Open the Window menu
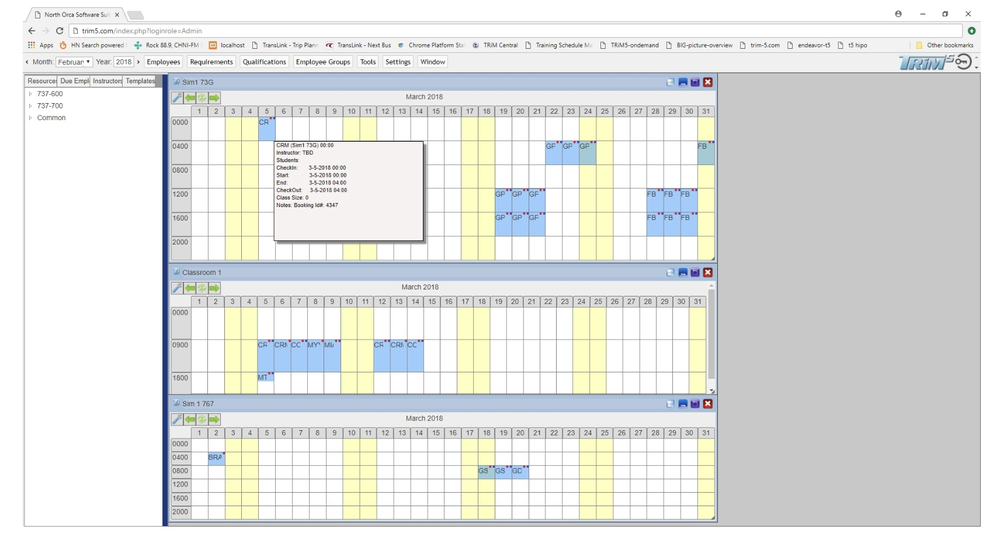This screenshot has height=538, width=1000. 432,62
